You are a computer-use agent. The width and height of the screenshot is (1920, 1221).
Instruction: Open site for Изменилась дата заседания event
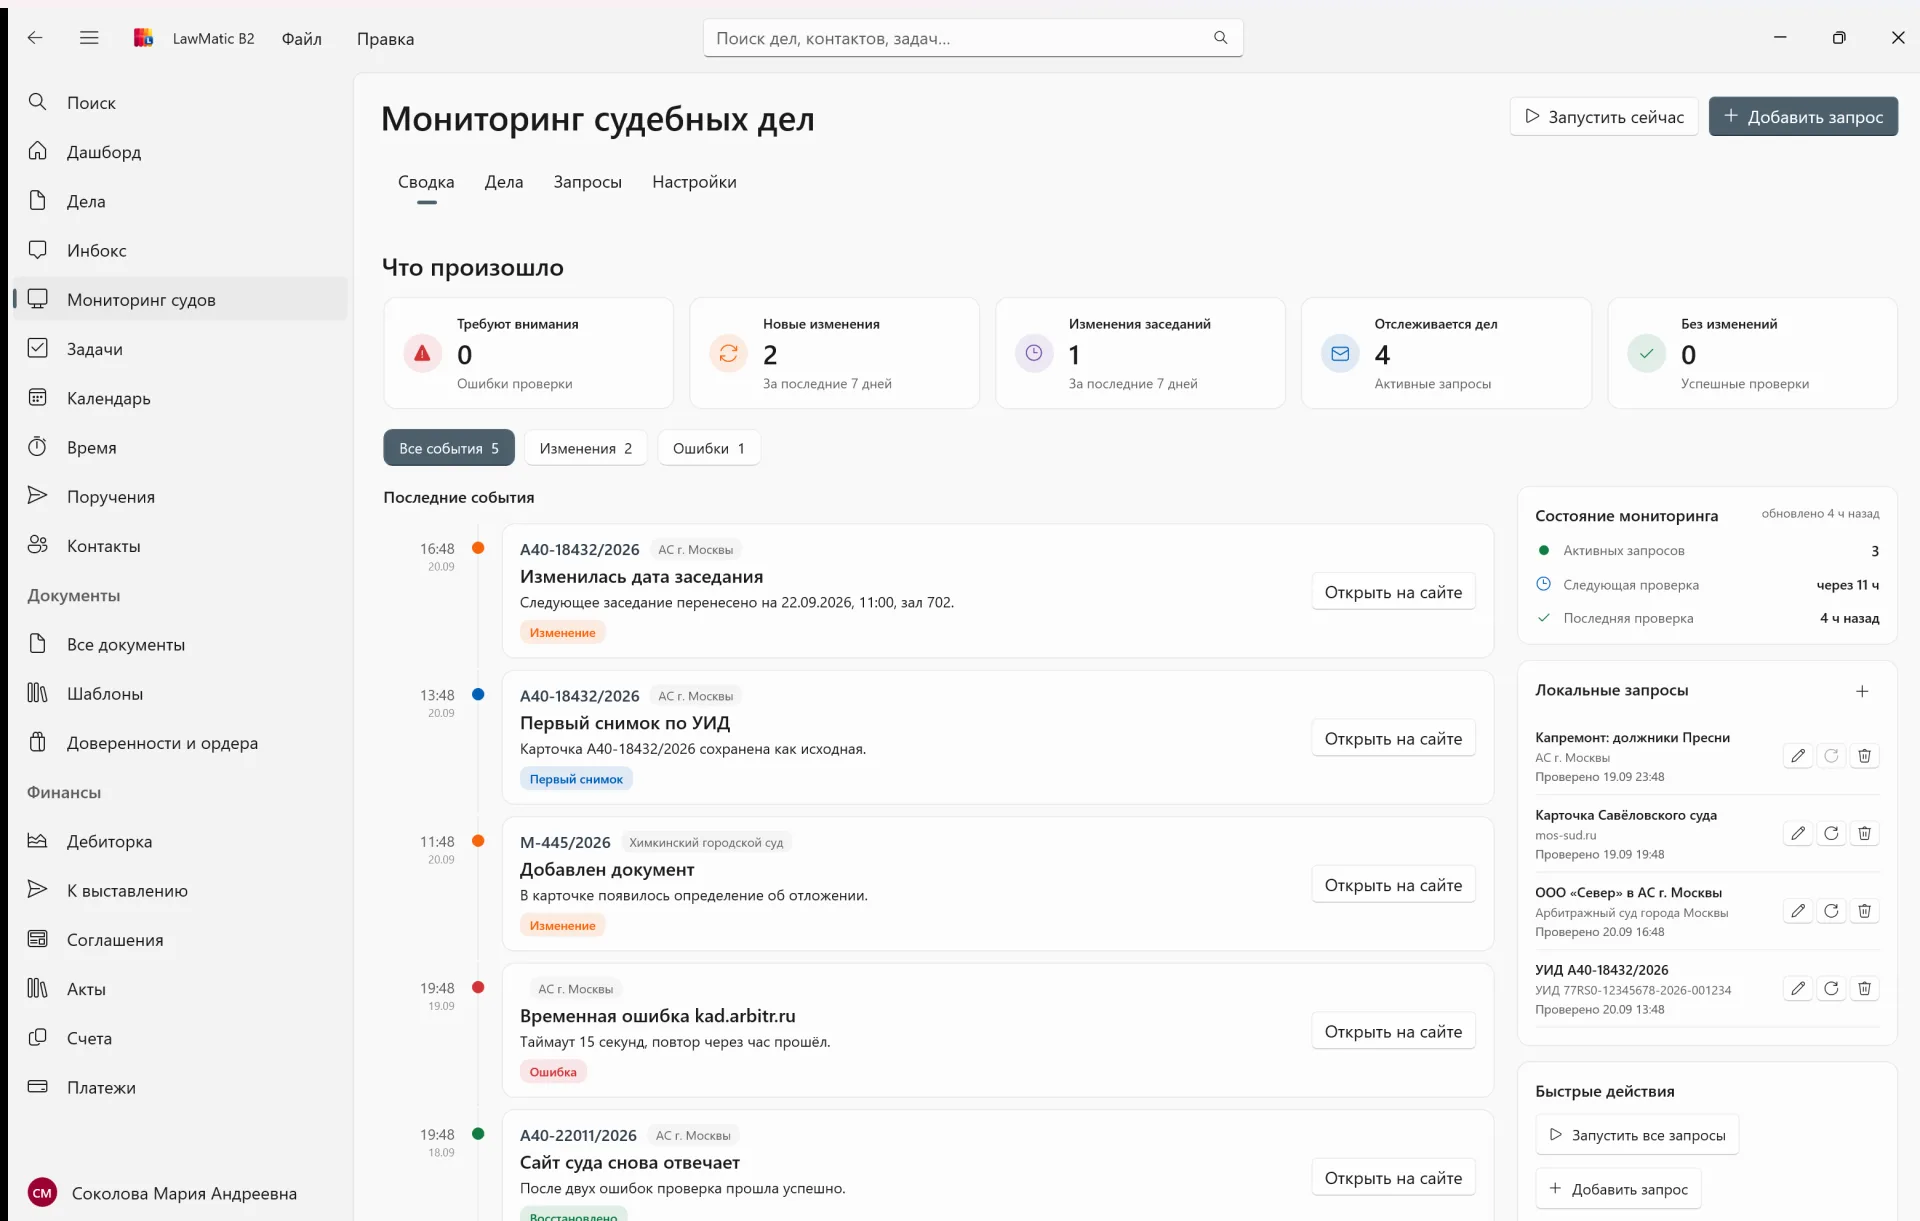(x=1393, y=592)
